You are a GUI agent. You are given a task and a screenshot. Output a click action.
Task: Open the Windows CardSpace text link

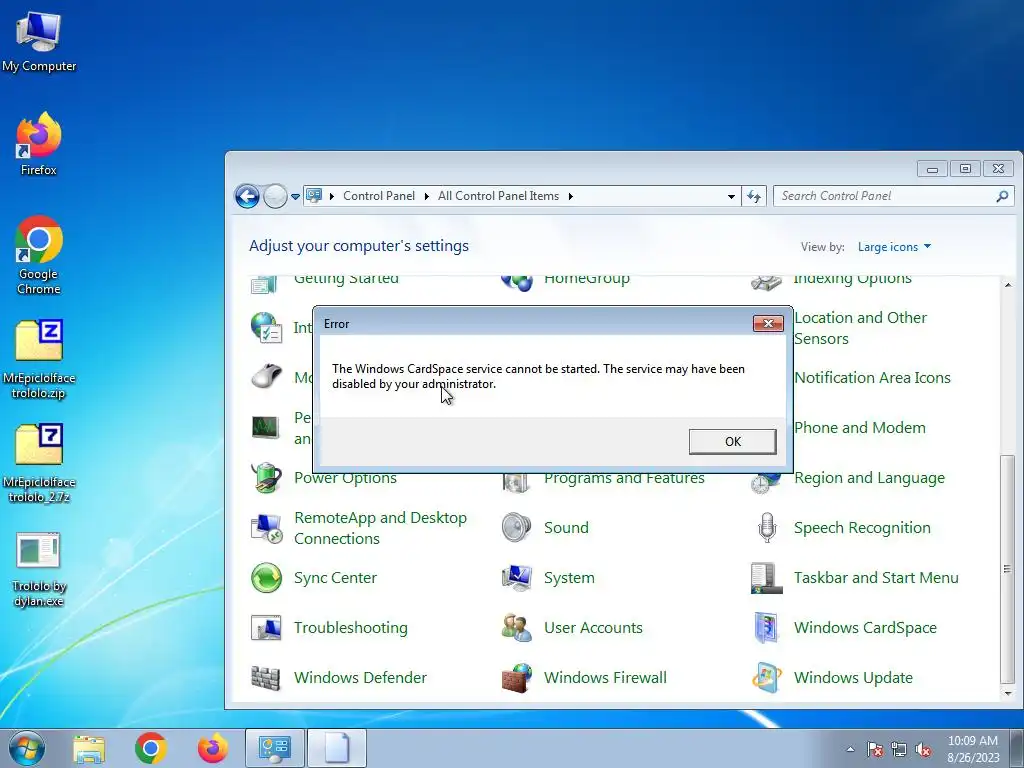point(865,628)
